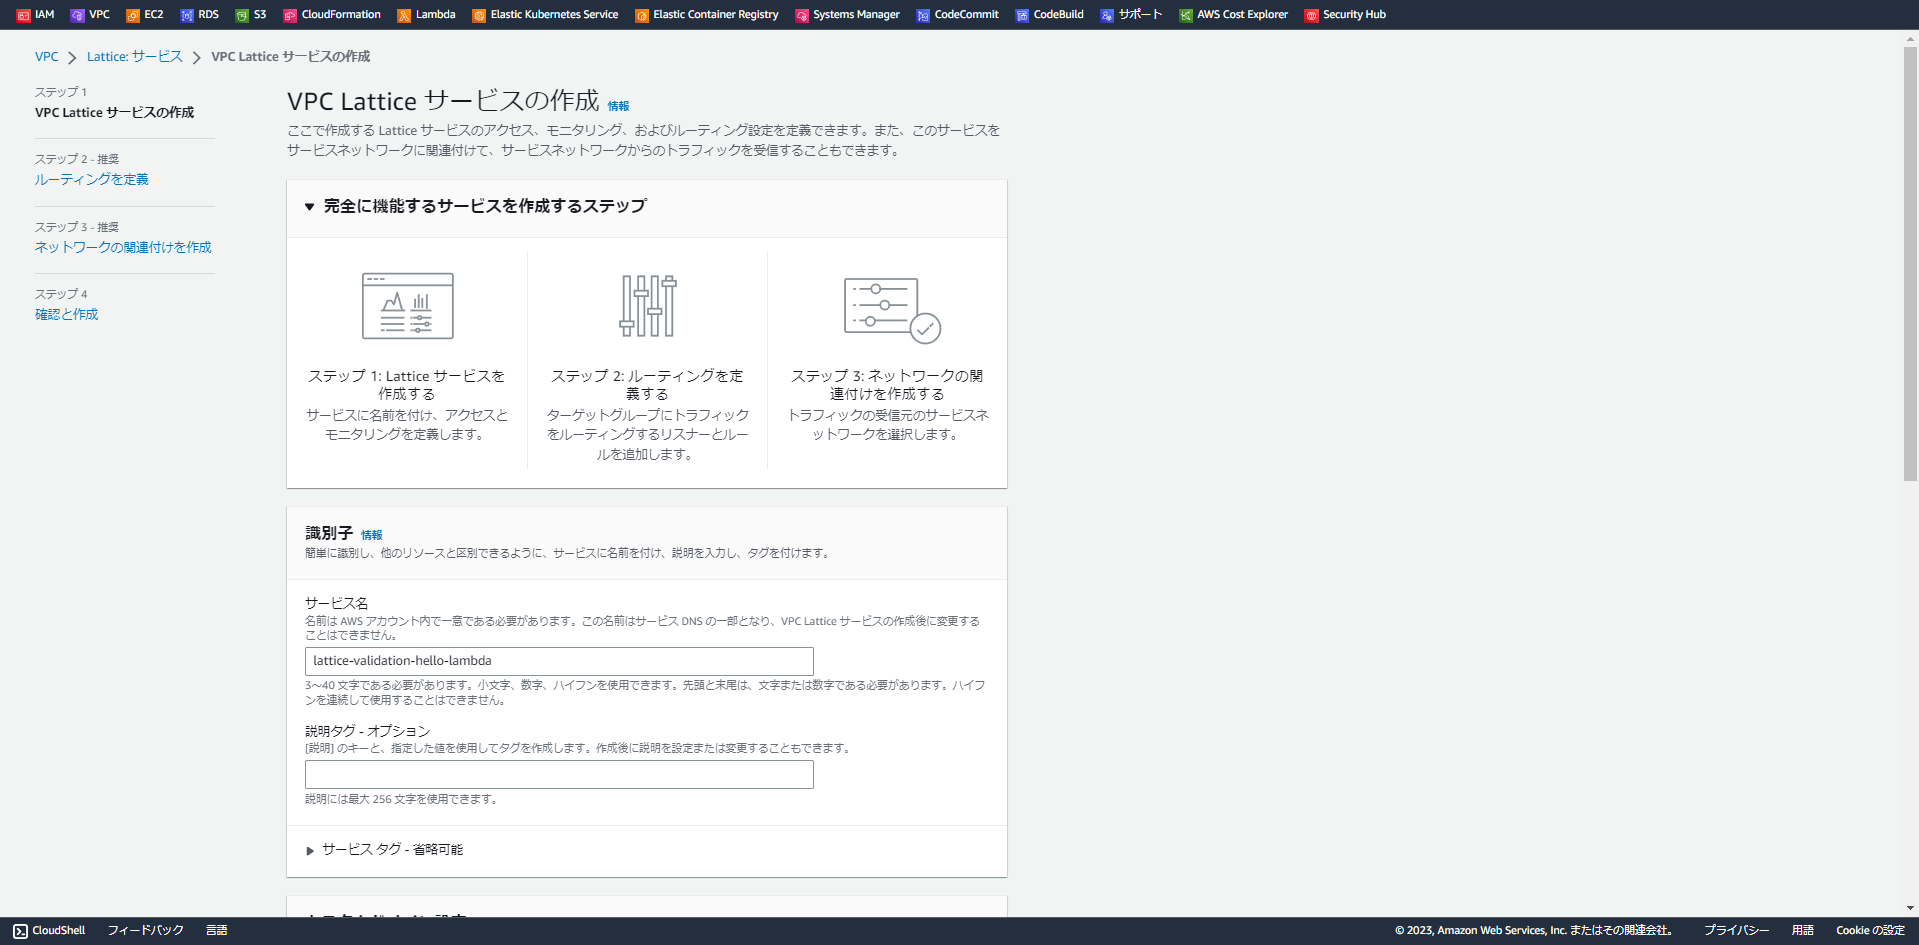
Task: Open the CloudFormation shortcut icon
Action: click(x=290, y=15)
